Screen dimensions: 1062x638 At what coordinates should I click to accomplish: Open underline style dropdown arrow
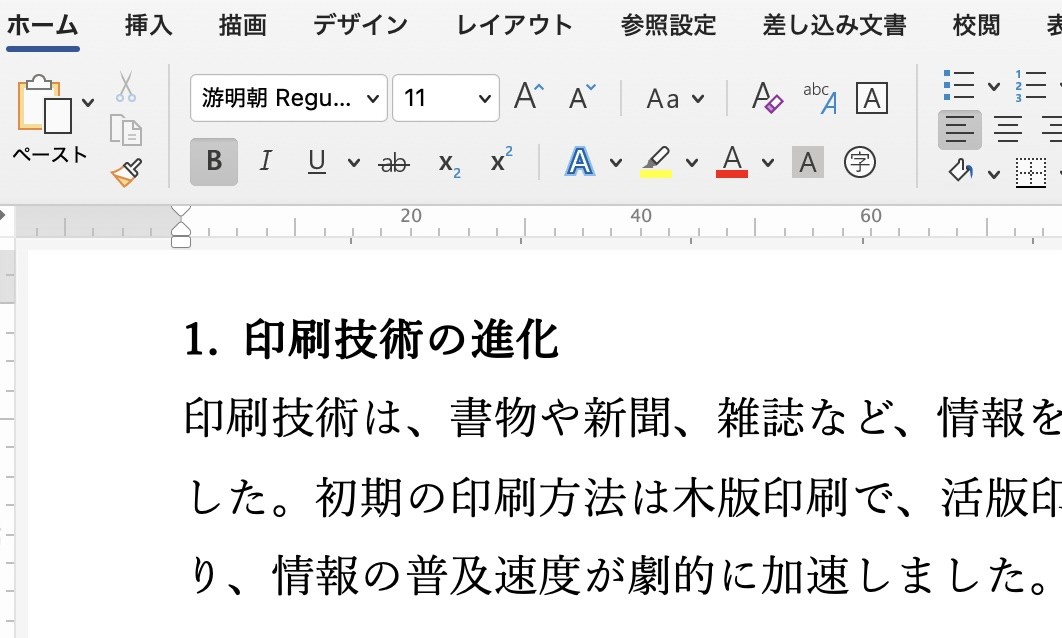(x=354, y=163)
